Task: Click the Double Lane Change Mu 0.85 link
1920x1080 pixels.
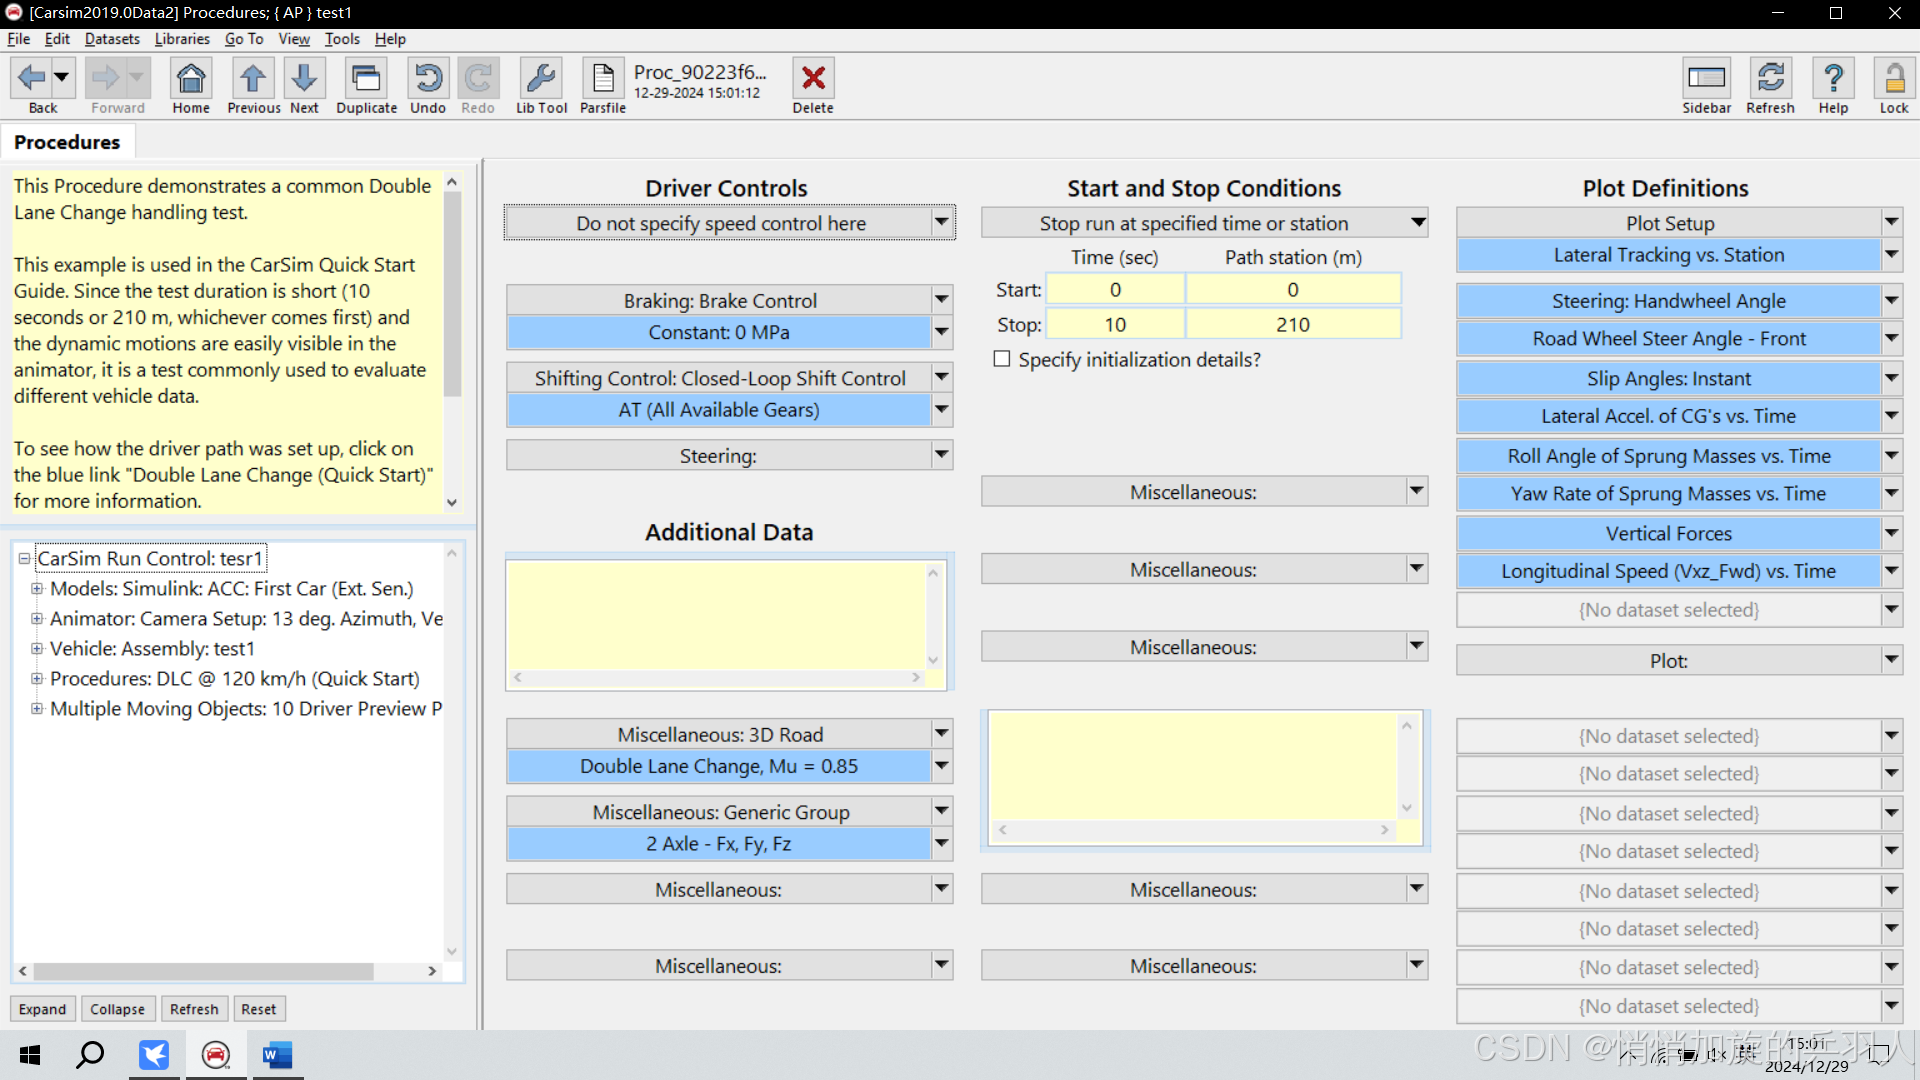Action: click(718, 767)
